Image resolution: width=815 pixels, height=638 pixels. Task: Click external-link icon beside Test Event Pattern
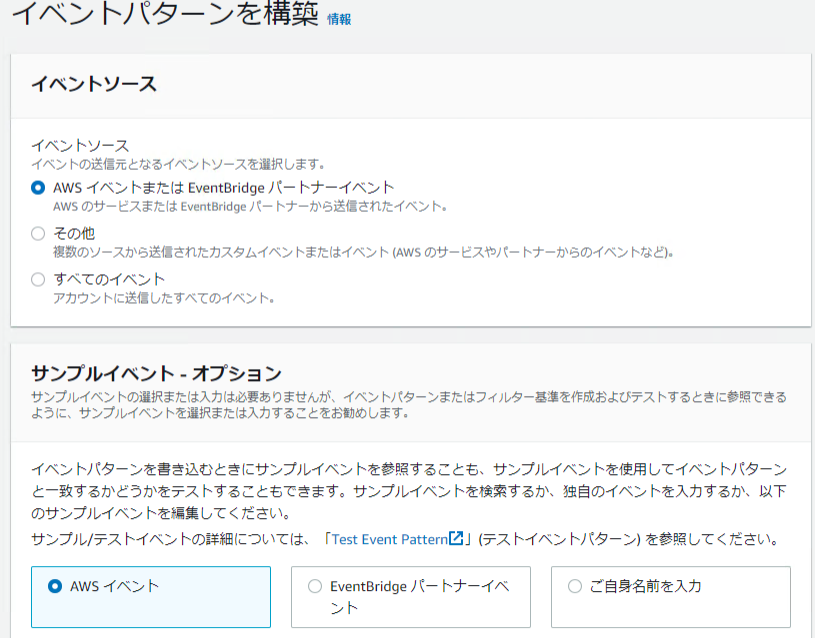456,538
